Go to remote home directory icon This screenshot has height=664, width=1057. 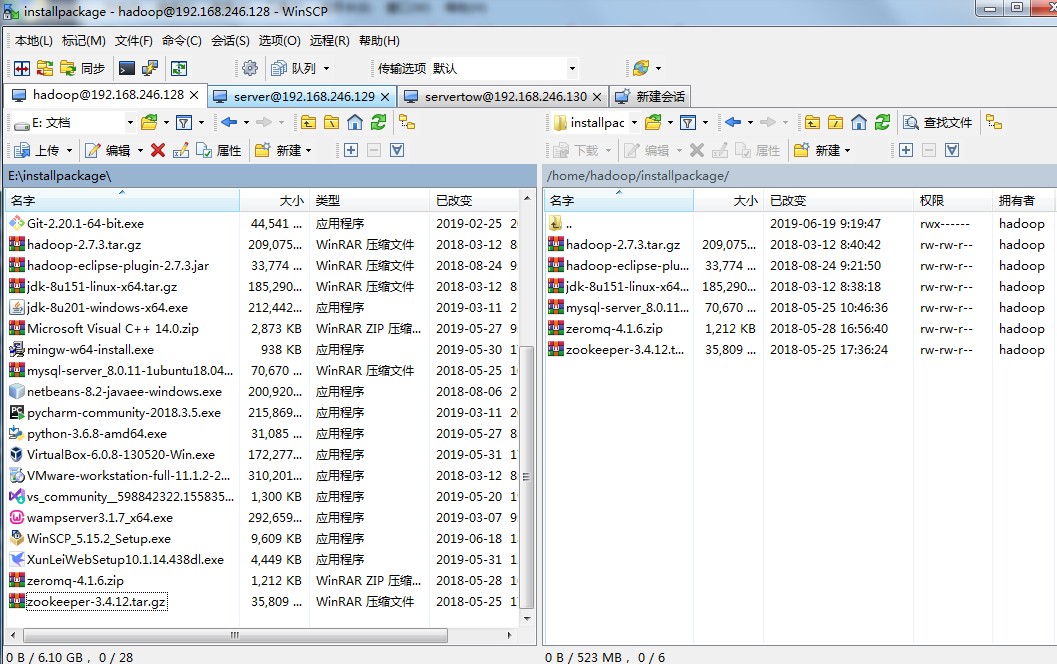pos(859,123)
